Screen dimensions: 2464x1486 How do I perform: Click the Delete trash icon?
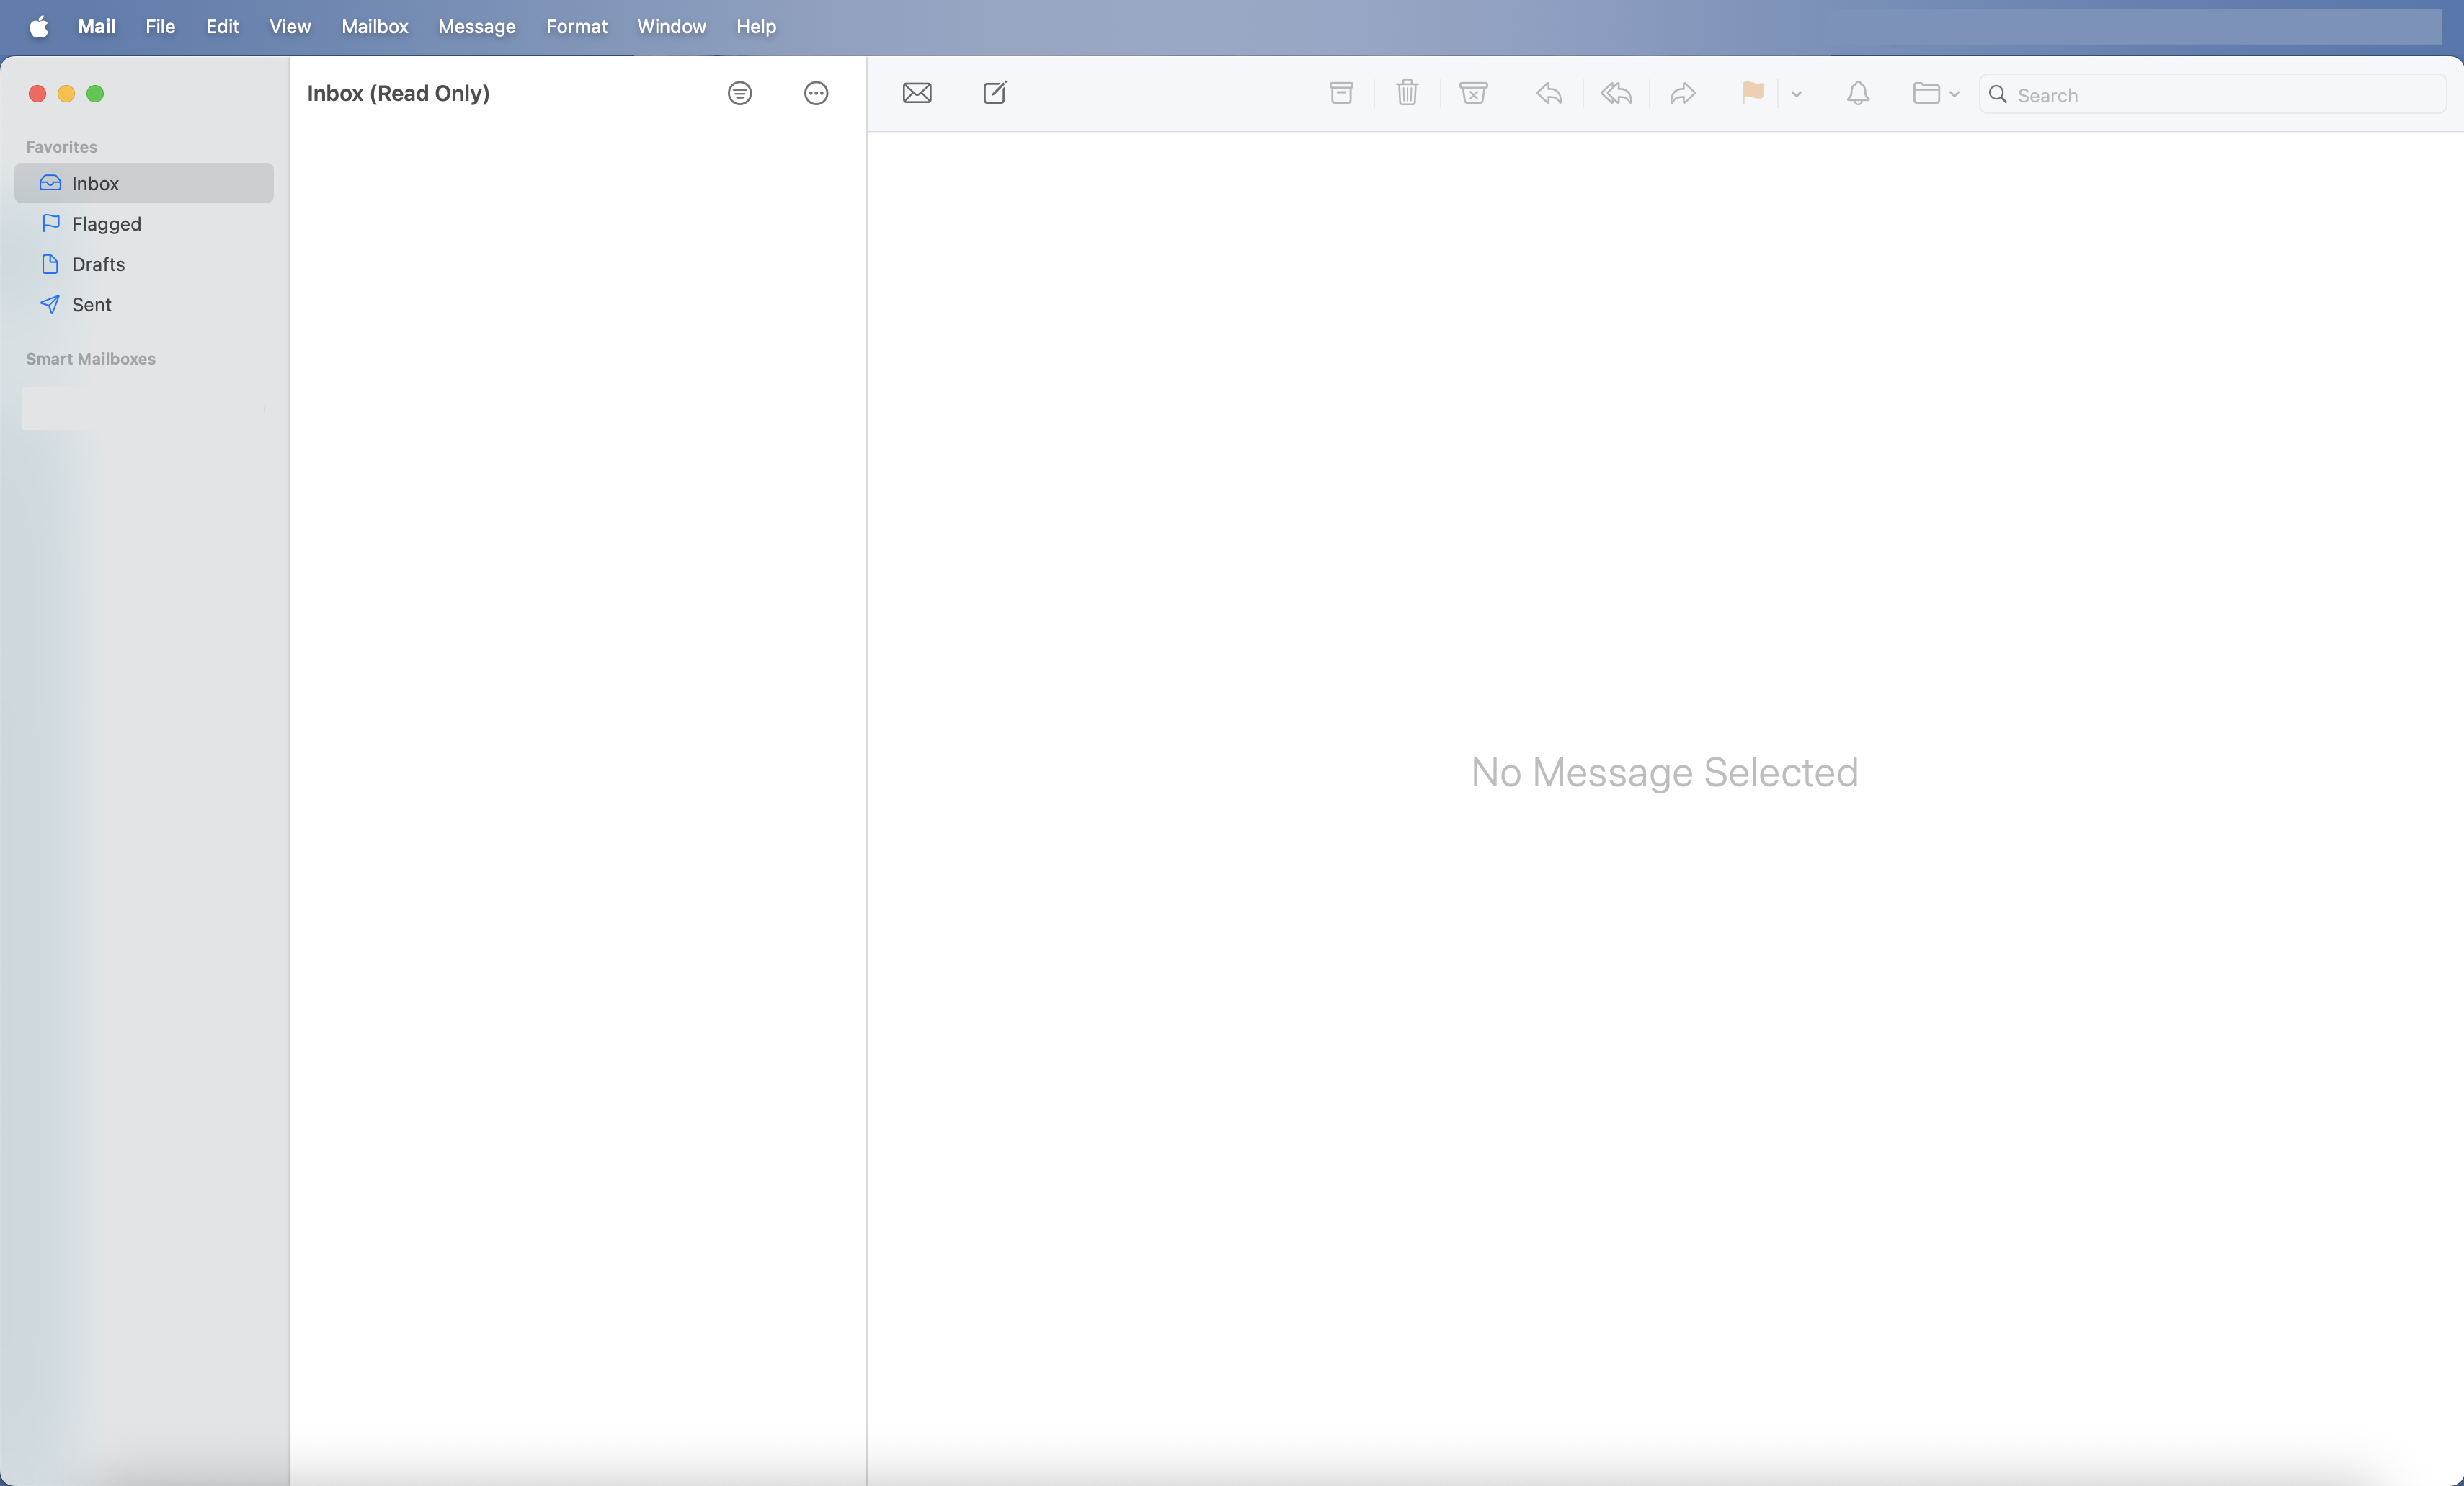tap(1407, 93)
